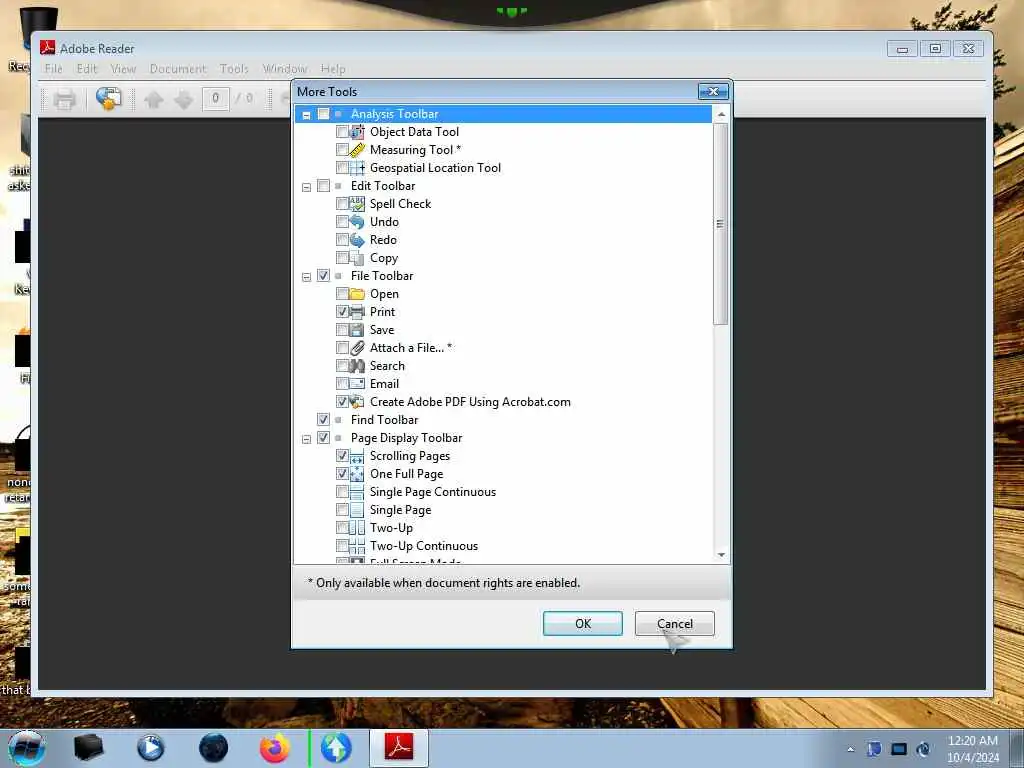Click OK in More Tools dialog
The image size is (1024, 768).
click(x=583, y=624)
